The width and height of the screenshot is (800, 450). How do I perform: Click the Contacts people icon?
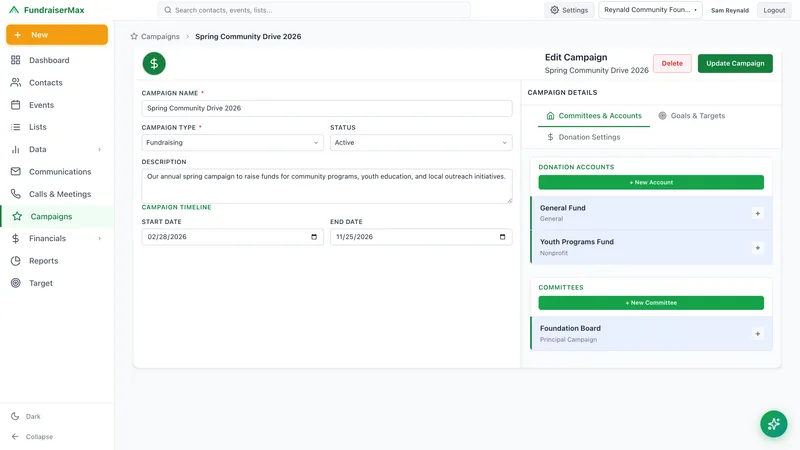tap(16, 82)
